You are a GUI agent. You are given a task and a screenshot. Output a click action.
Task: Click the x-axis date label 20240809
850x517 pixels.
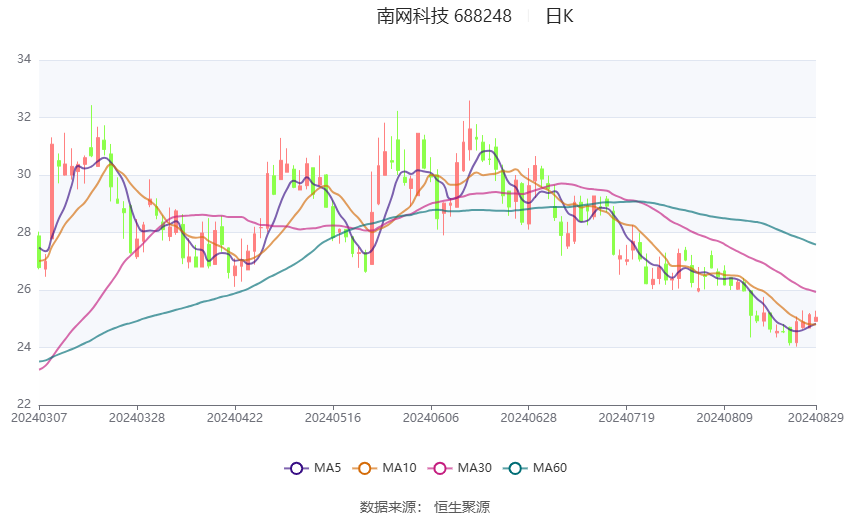[x=725, y=418]
